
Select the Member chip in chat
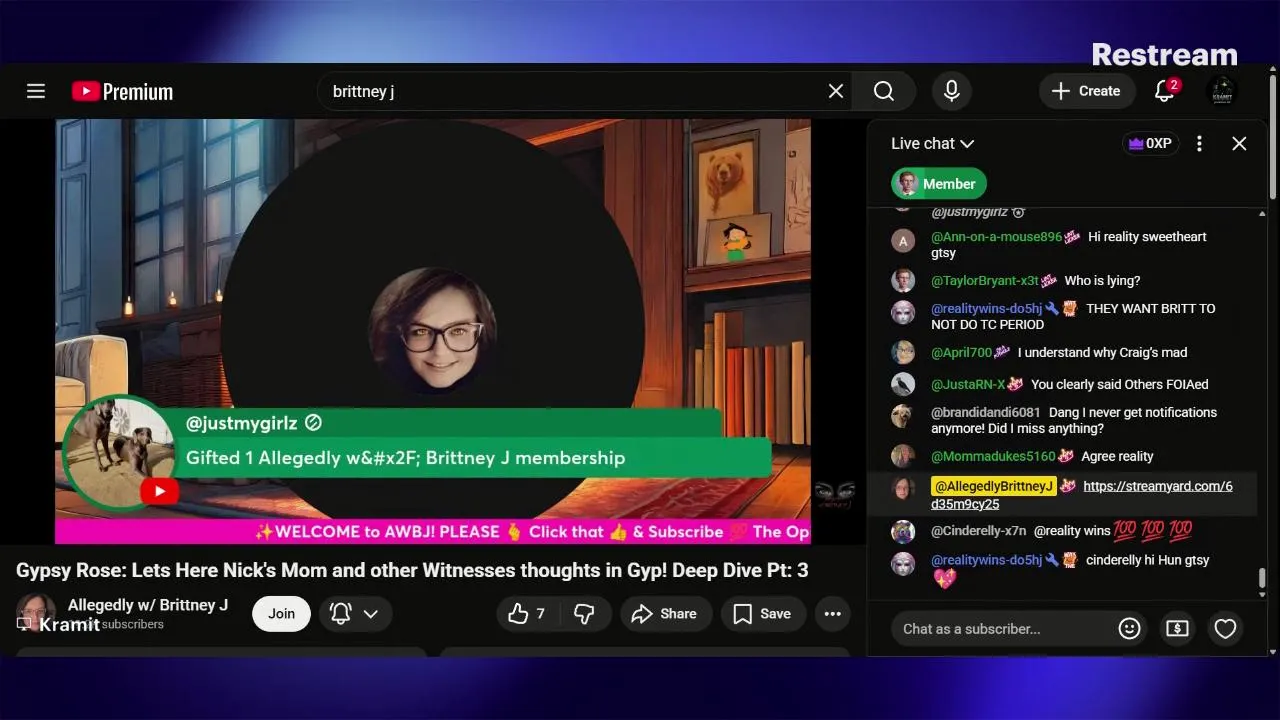click(x=938, y=184)
